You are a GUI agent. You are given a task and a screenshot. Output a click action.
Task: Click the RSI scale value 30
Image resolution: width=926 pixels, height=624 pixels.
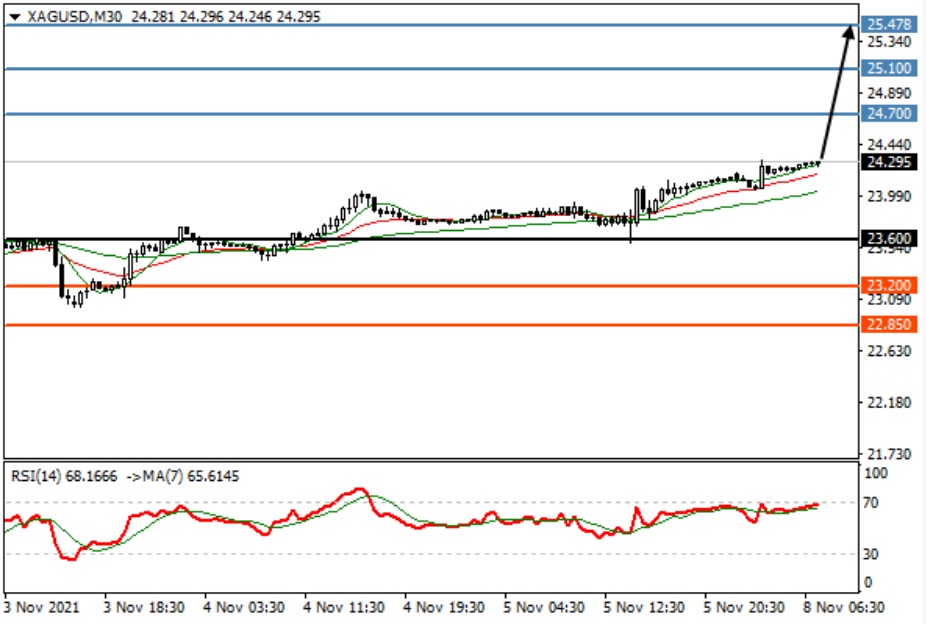870,554
